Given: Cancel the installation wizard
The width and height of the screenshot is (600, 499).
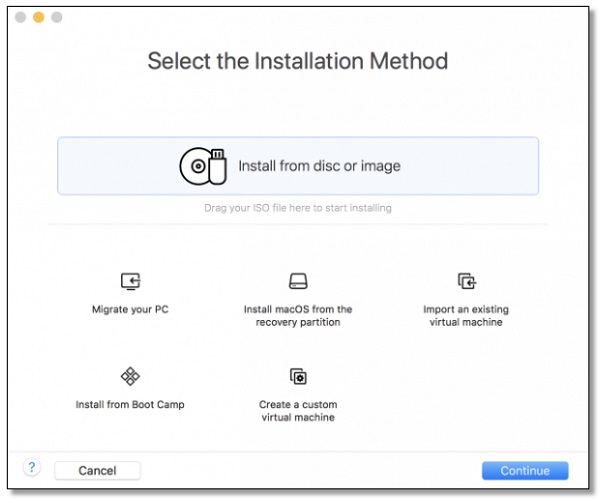Looking at the screenshot, I should pyautogui.click(x=97, y=470).
